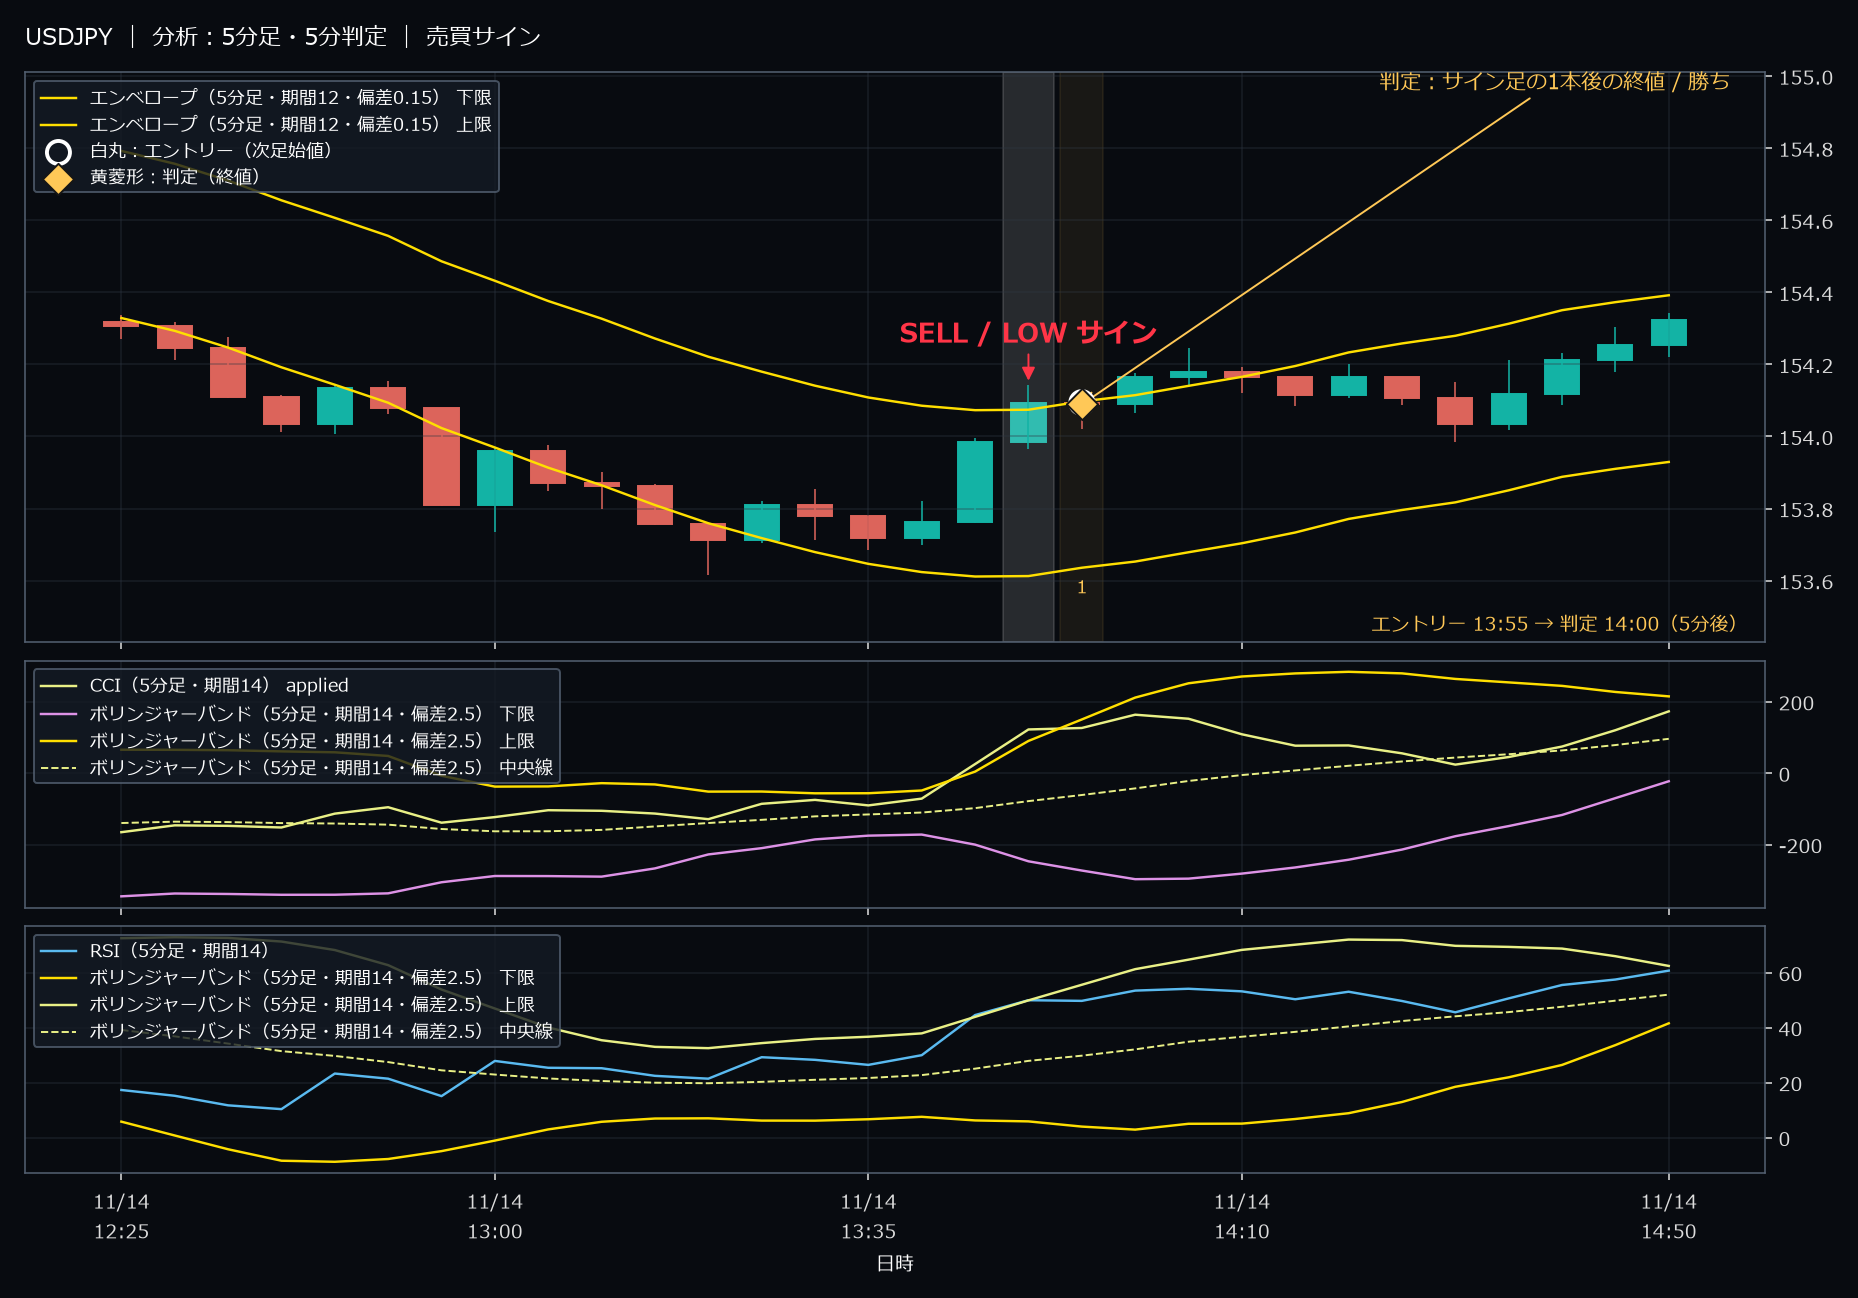Click the 売買サイン title text
Screen dimensions: 1858x1298
[x=483, y=37]
